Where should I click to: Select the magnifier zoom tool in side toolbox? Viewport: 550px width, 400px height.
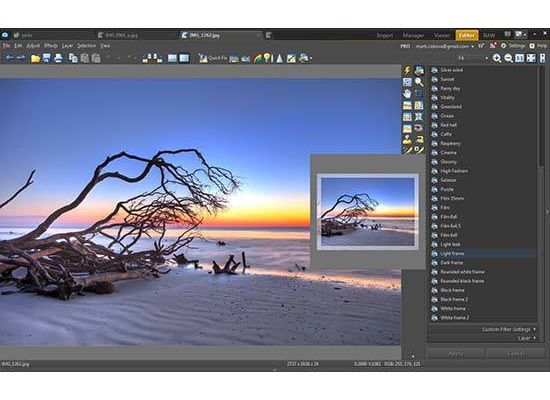tap(419, 82)
